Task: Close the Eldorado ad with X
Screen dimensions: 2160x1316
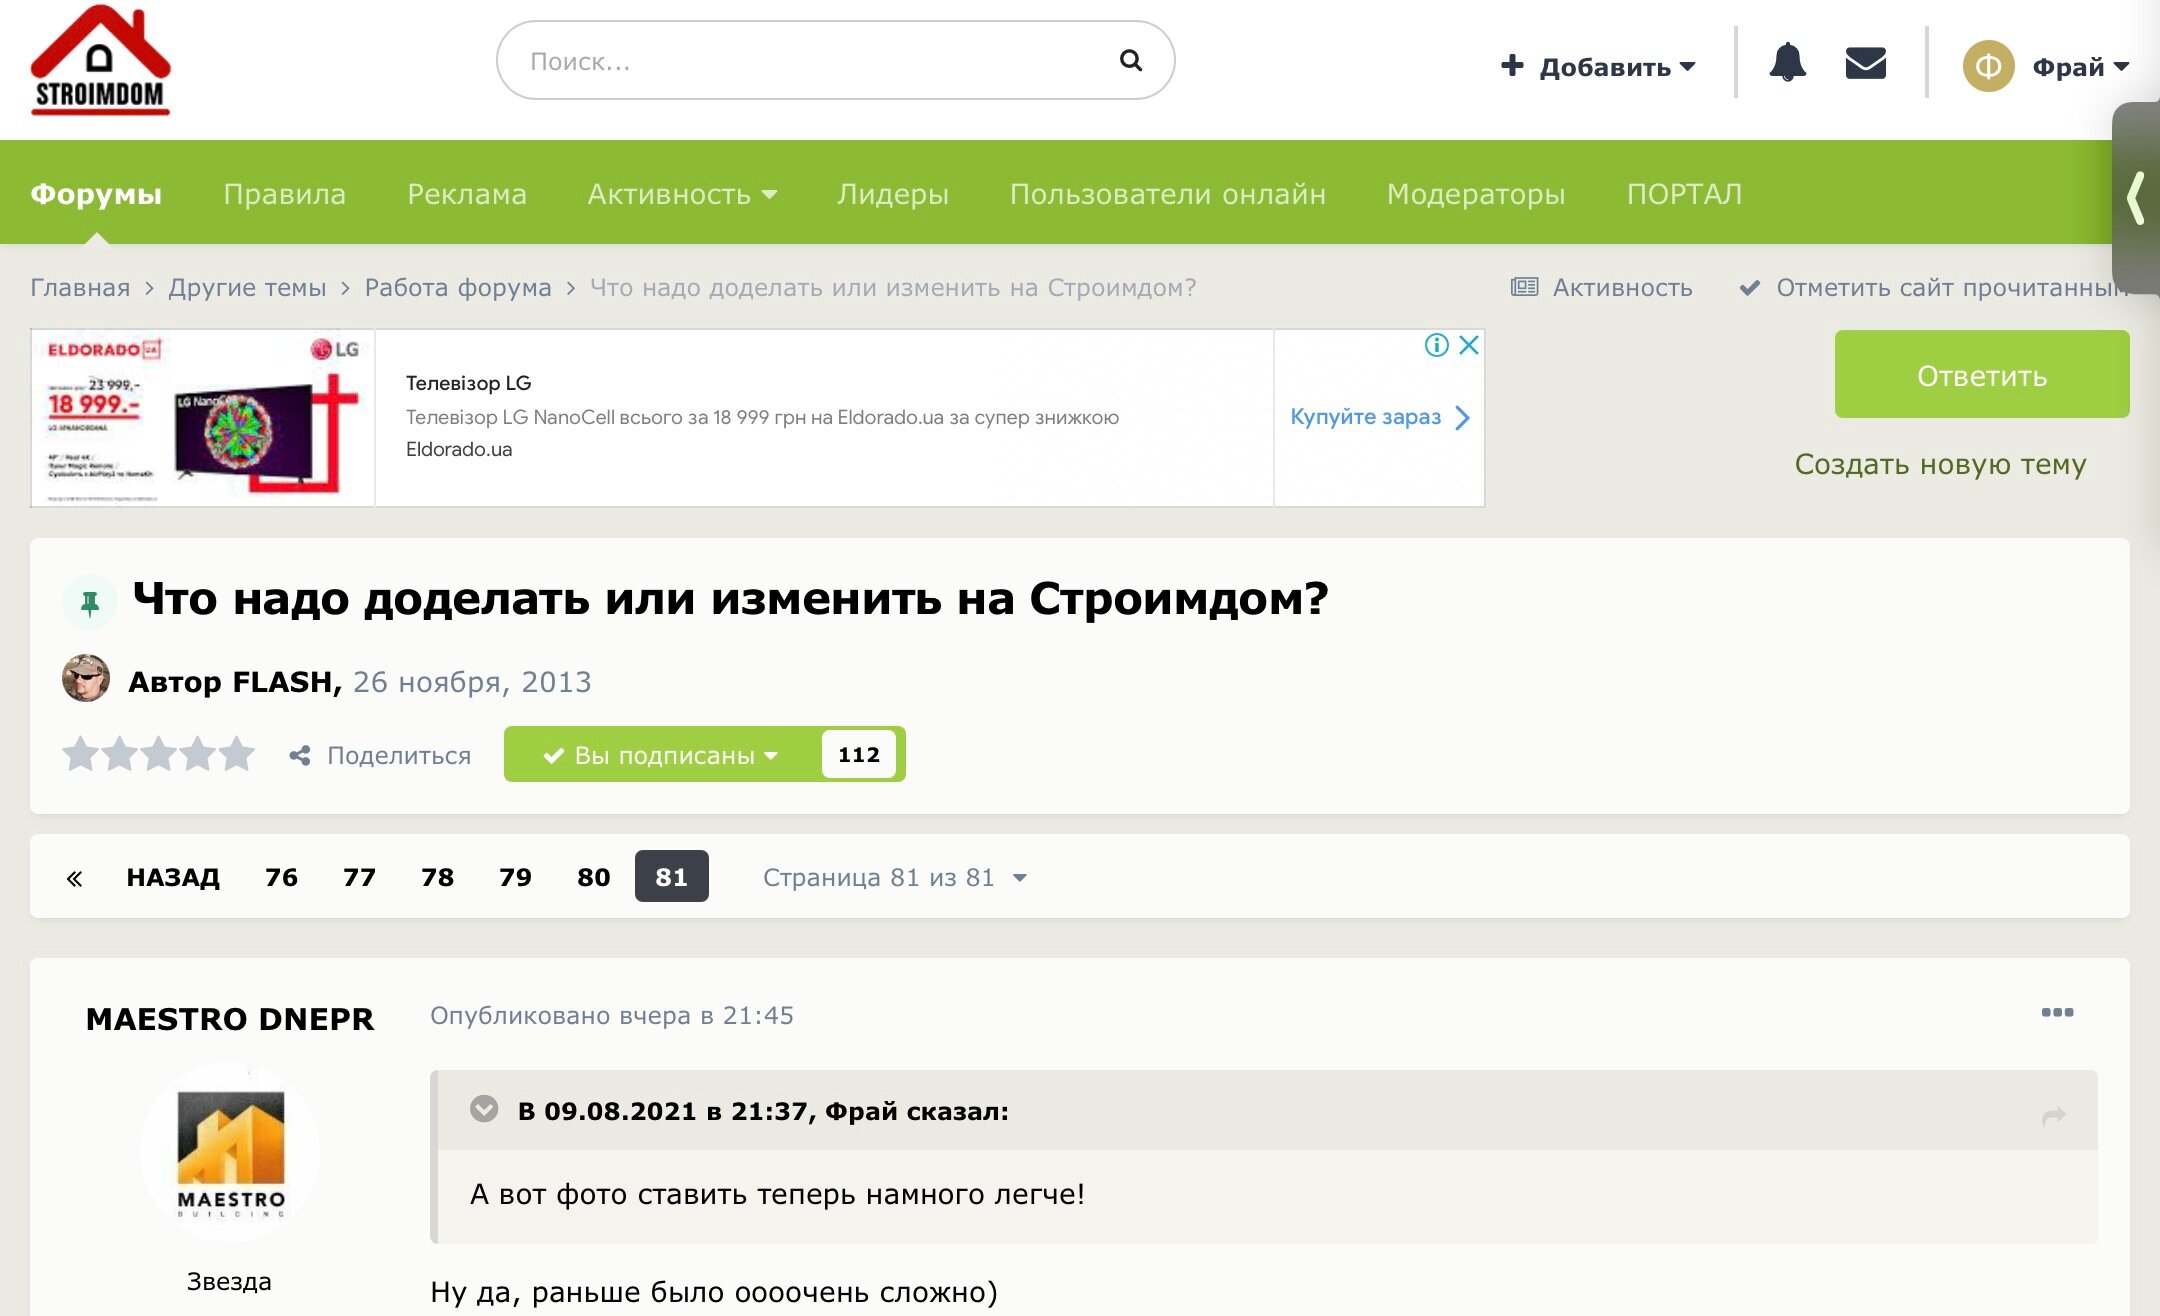Action: click(x=1469, y=345)
